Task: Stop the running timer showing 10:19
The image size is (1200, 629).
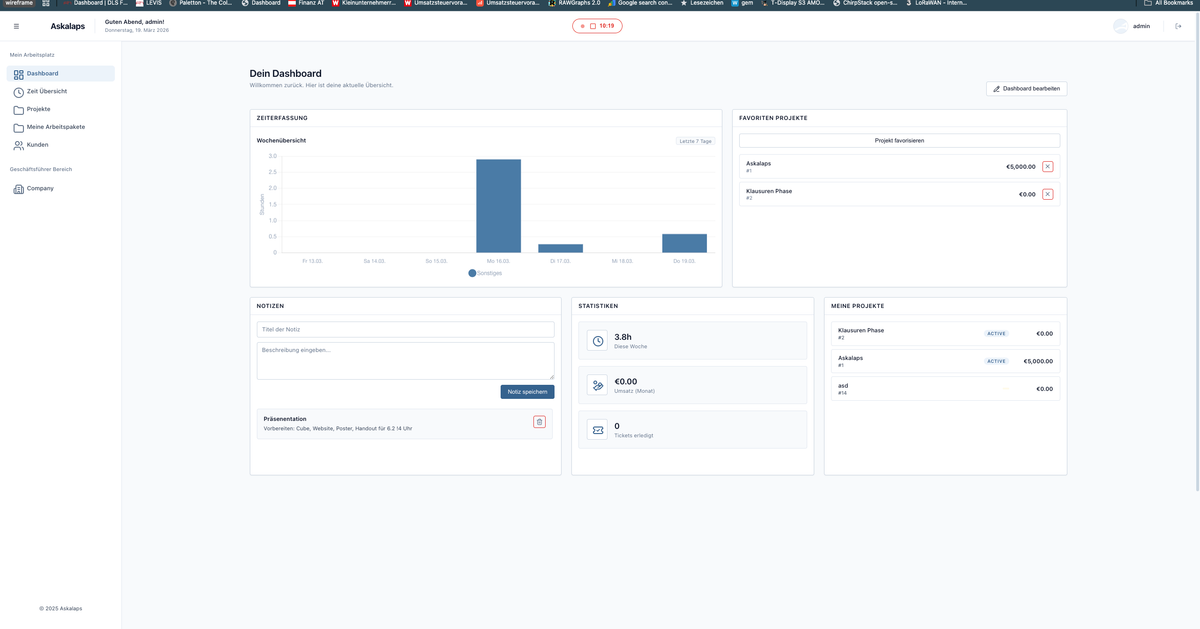Action: [592, 26]
